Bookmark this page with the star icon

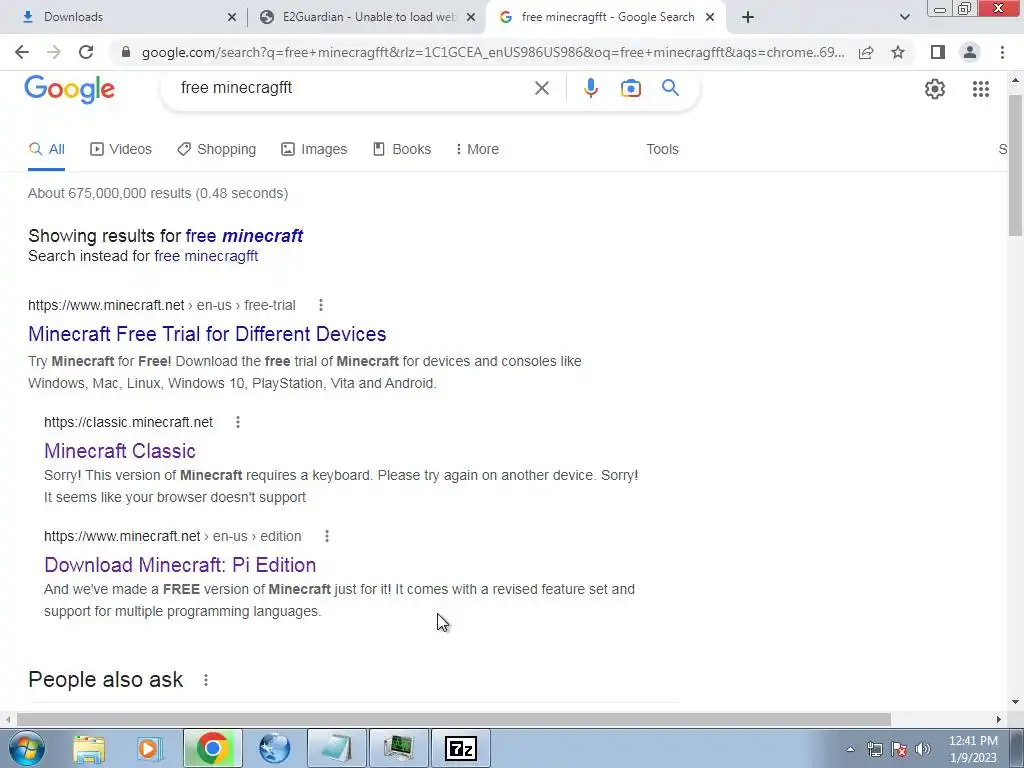898,52
